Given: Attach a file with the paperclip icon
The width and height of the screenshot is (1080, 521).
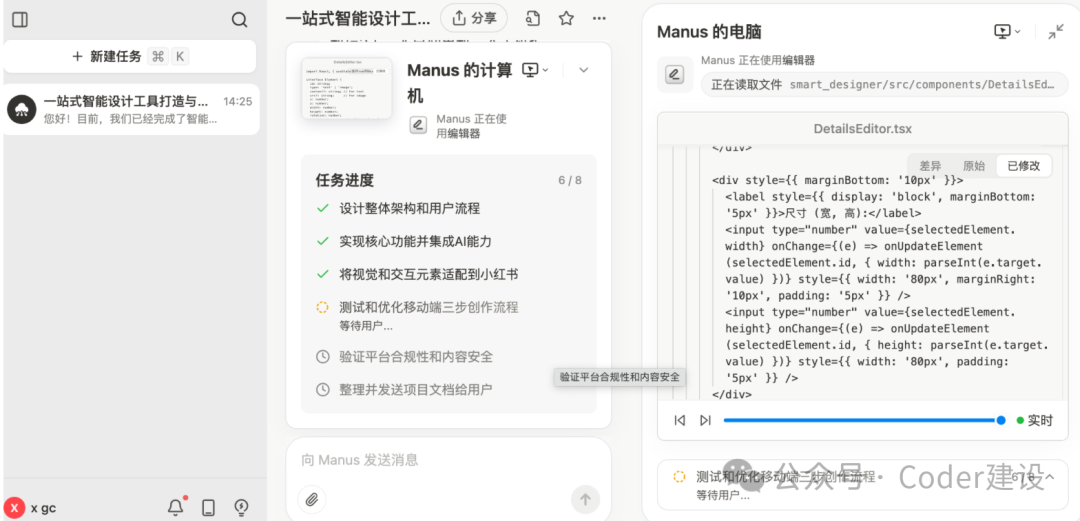Looking at the screenshot, I should pos(312,500).
